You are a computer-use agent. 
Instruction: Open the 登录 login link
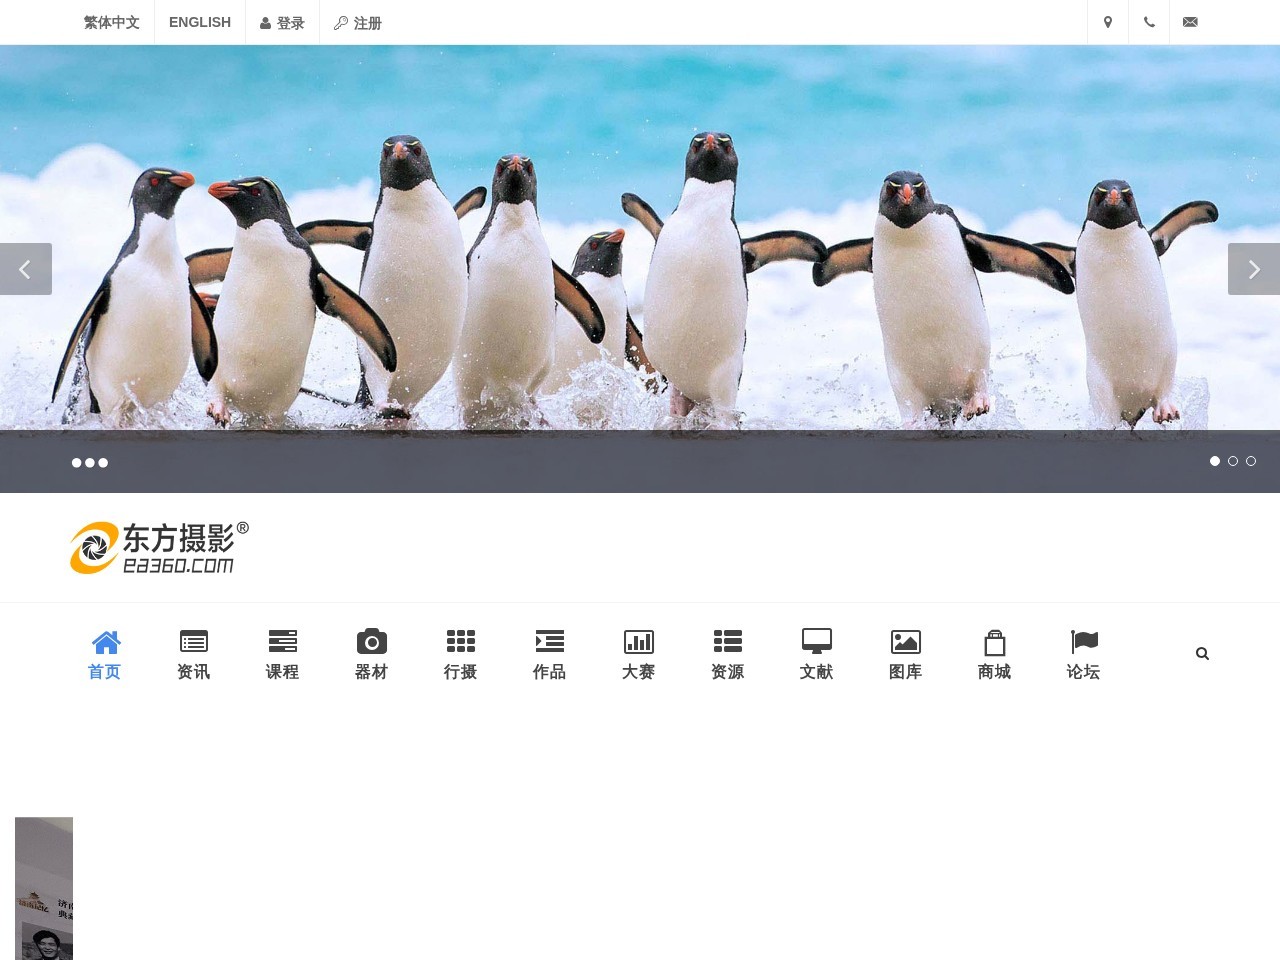282,21
